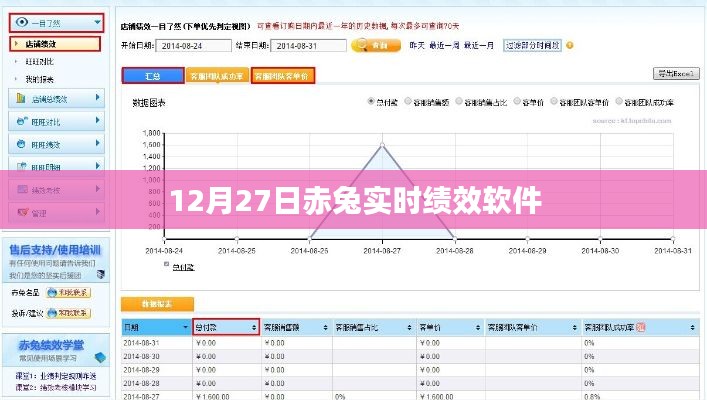Click the 和我联系 button beside 赤兔名品

pos(69,293)
